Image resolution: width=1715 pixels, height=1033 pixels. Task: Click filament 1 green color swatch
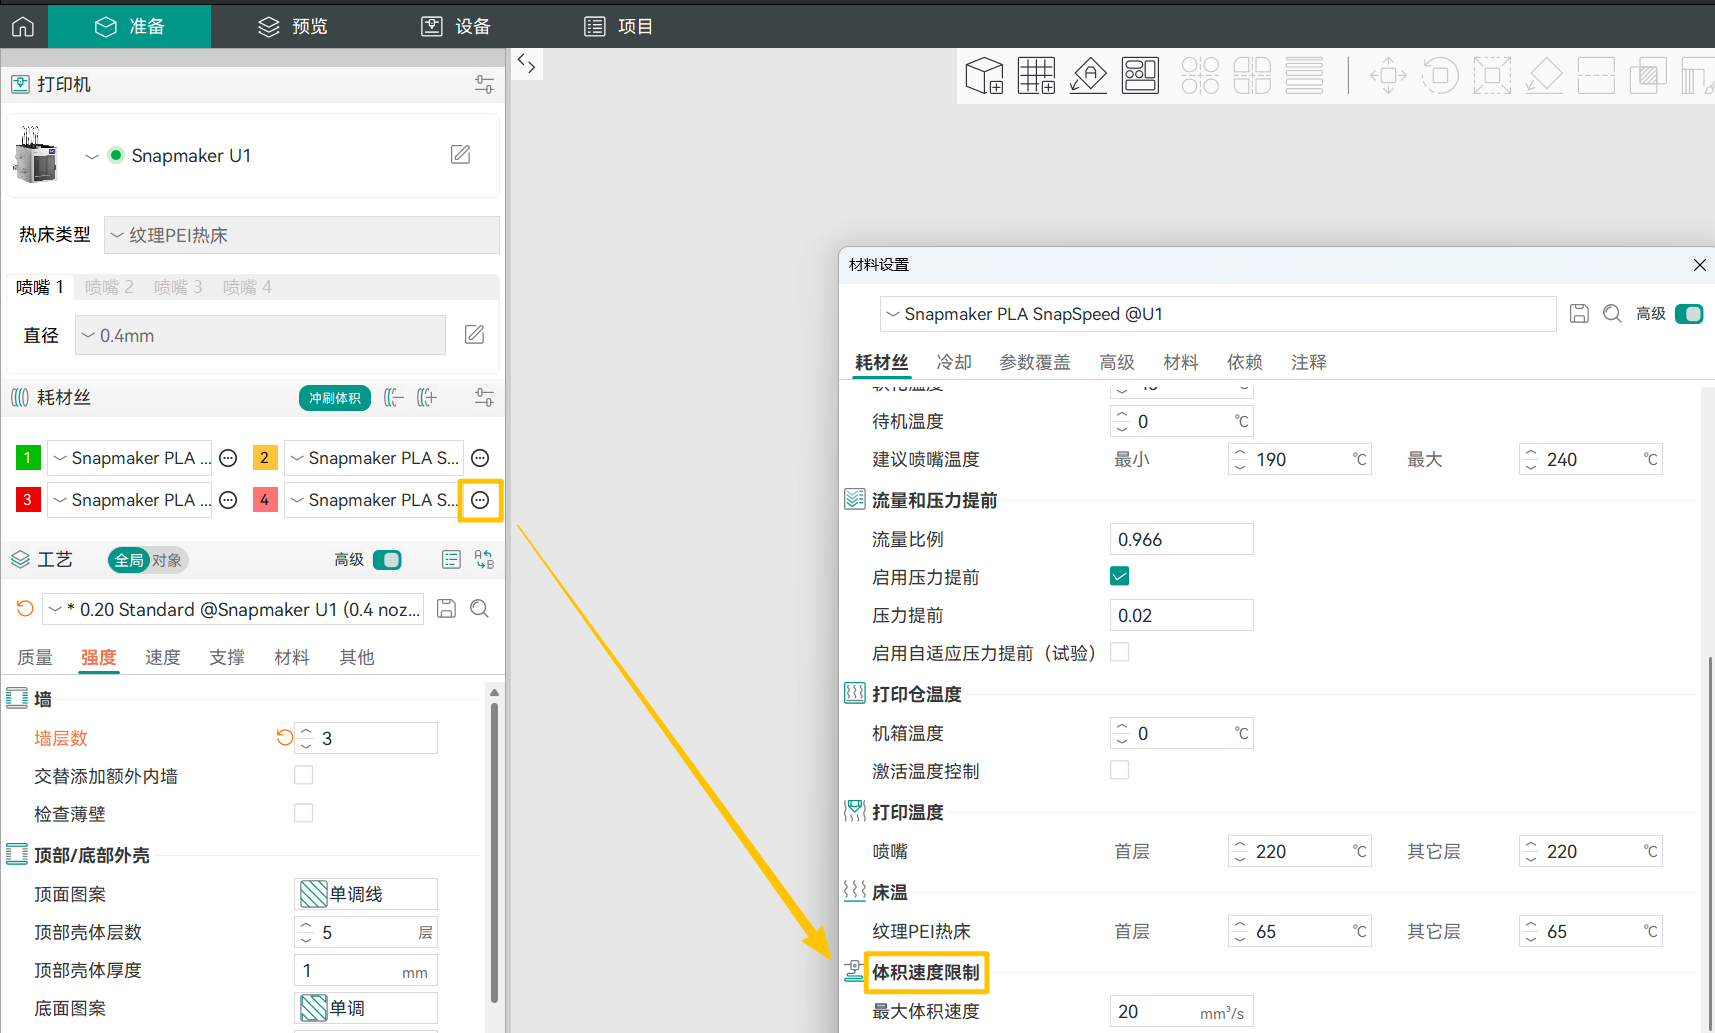pyautogui.click(x=28, y=458)
